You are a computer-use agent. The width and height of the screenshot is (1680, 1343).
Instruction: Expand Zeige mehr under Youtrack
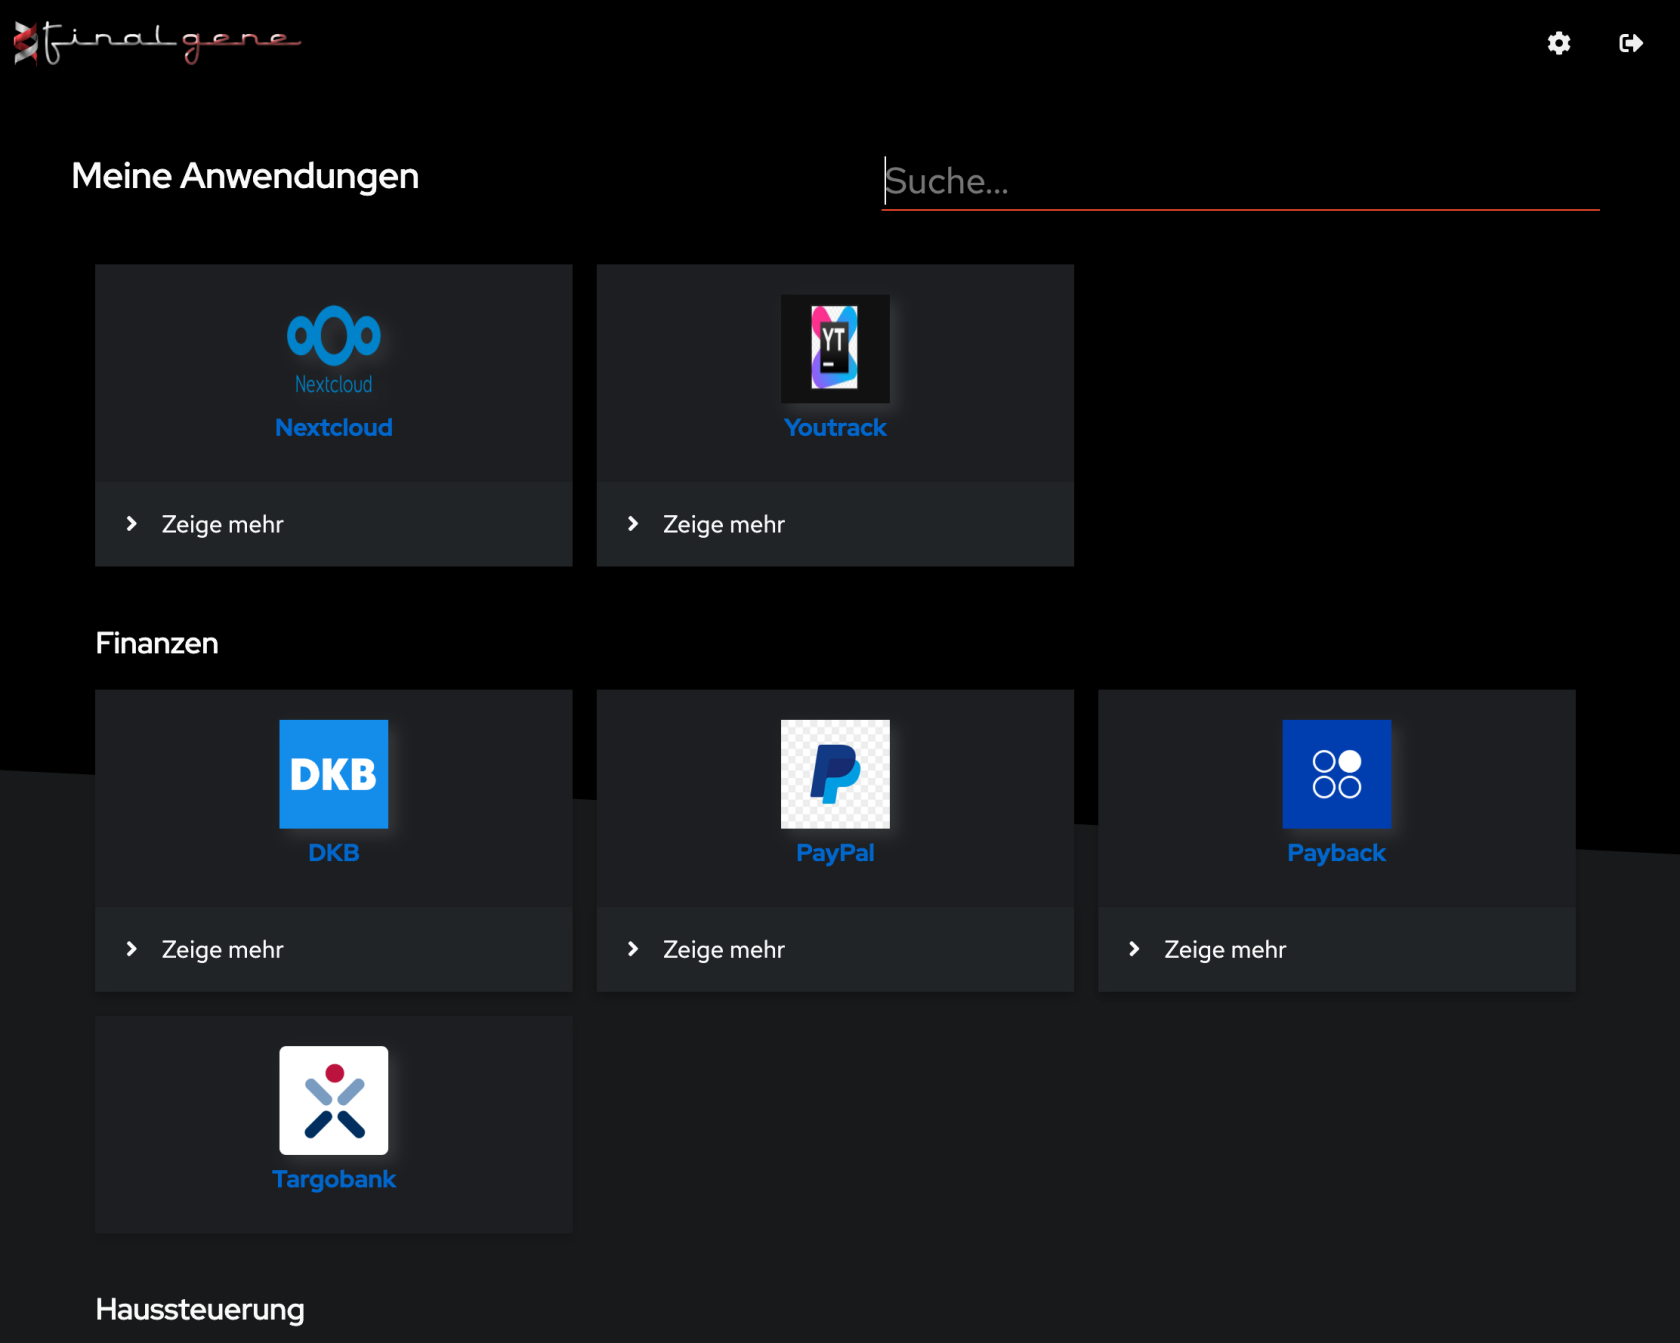[x=723, y=524]
